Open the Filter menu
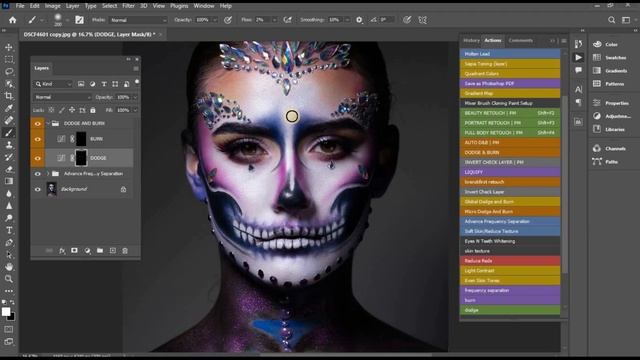 click(128, 6)
